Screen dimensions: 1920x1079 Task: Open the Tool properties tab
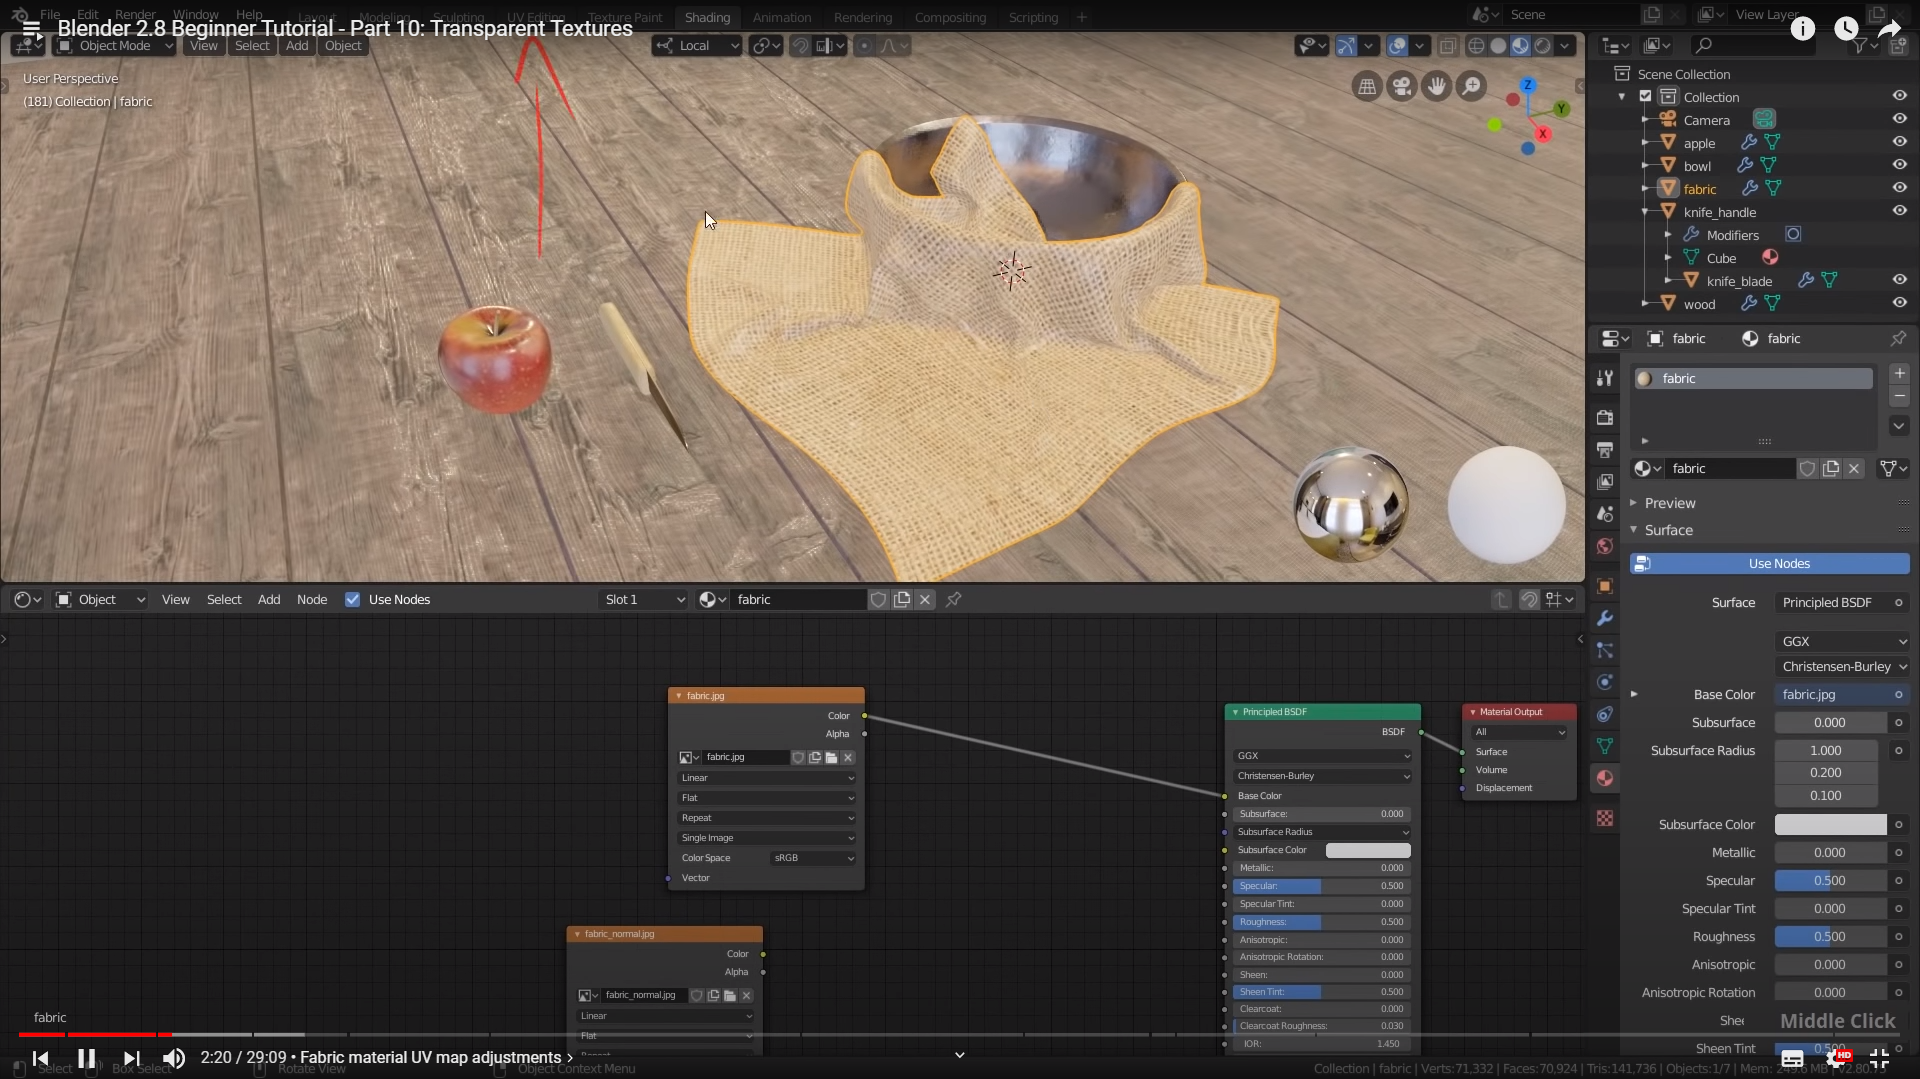(1605, 378)
